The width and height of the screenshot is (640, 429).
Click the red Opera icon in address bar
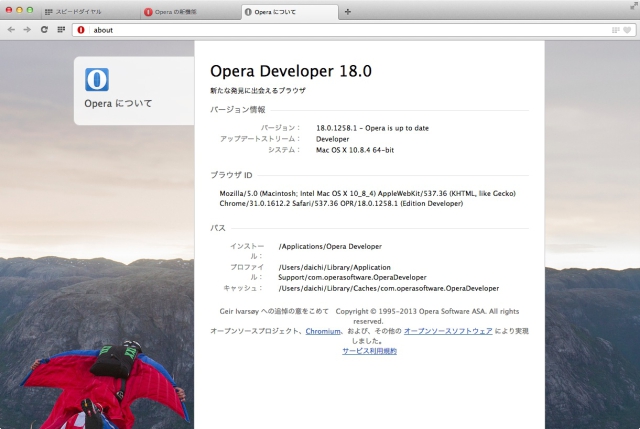81,30
